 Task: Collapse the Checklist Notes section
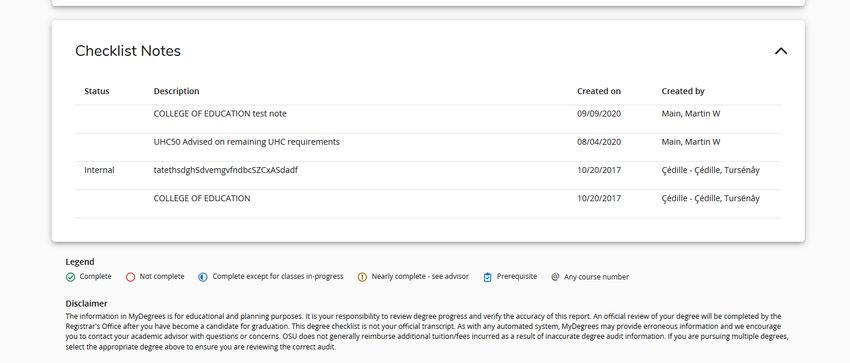(x=781, y=51)
